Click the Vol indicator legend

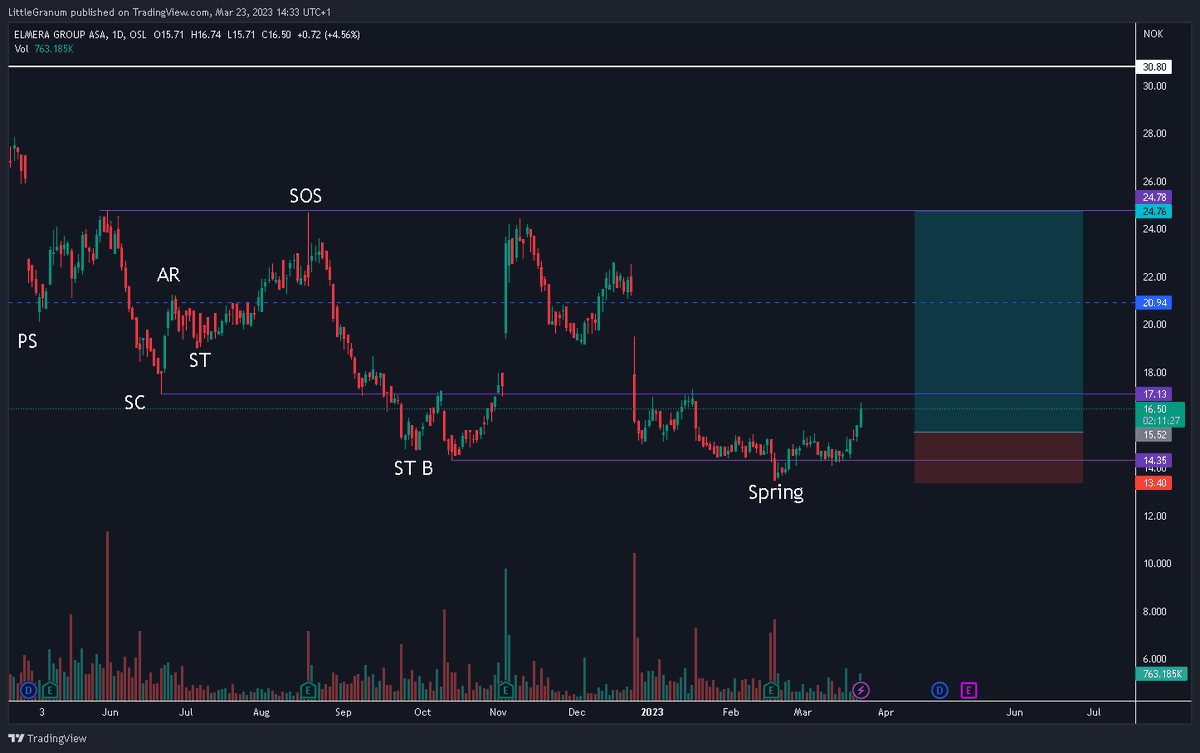click(x=46, y=48)
